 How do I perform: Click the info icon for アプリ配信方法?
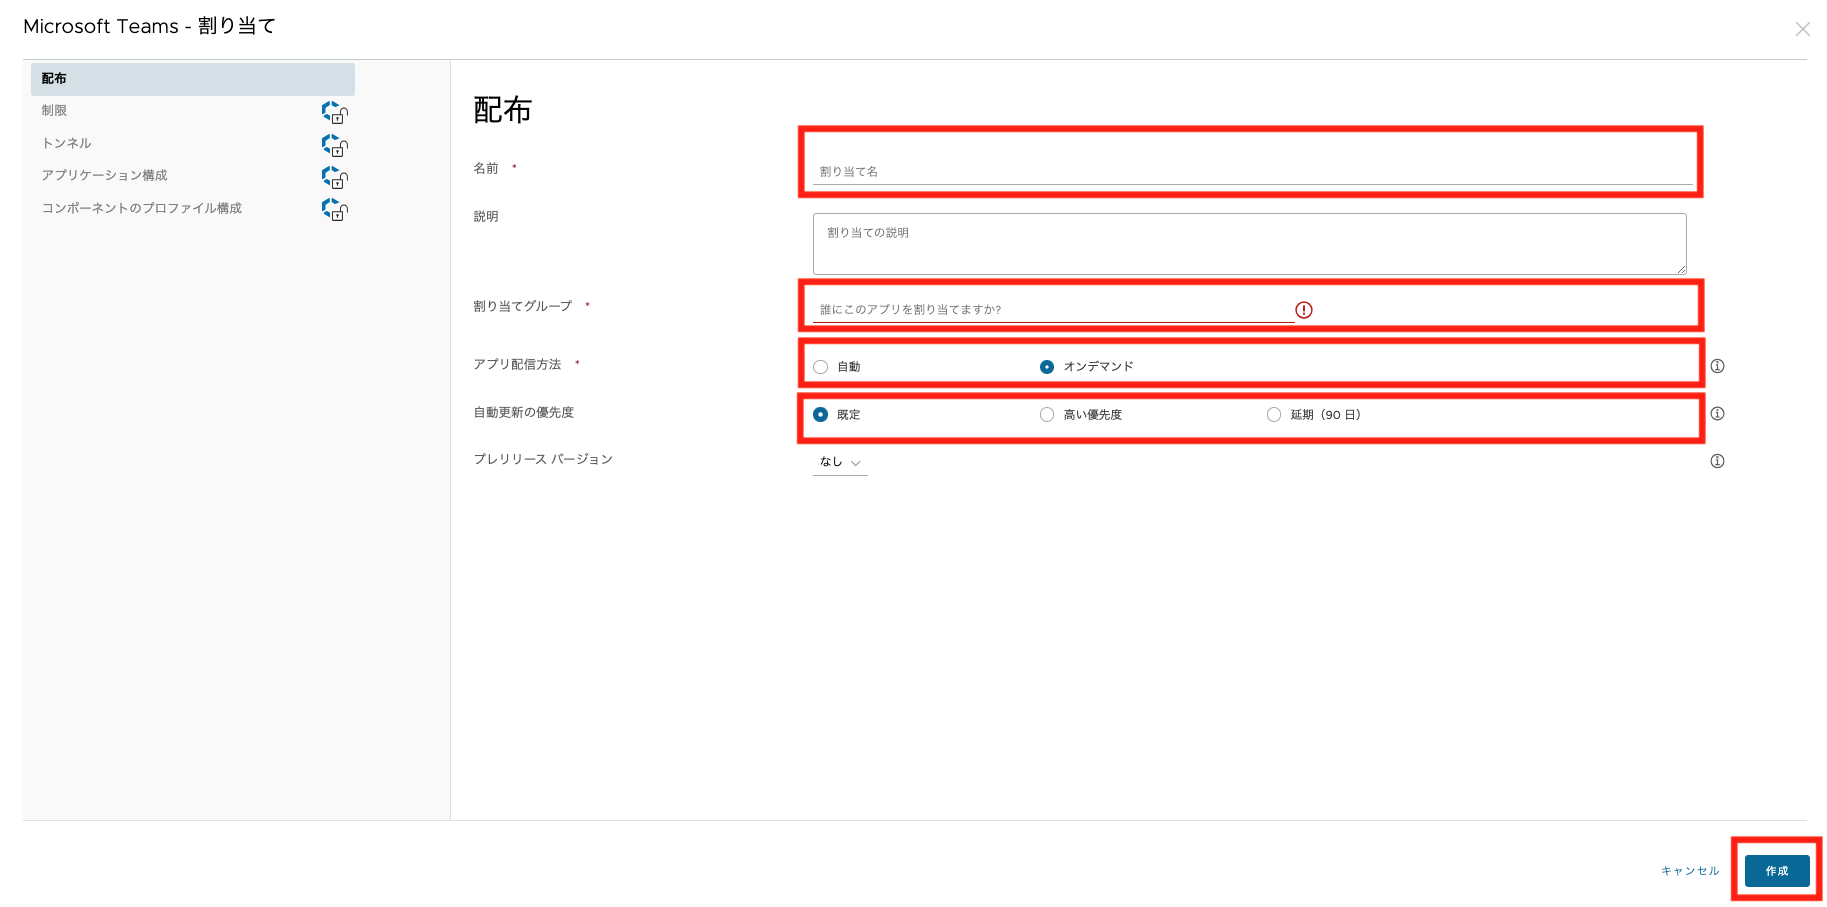click(1717, 366)
